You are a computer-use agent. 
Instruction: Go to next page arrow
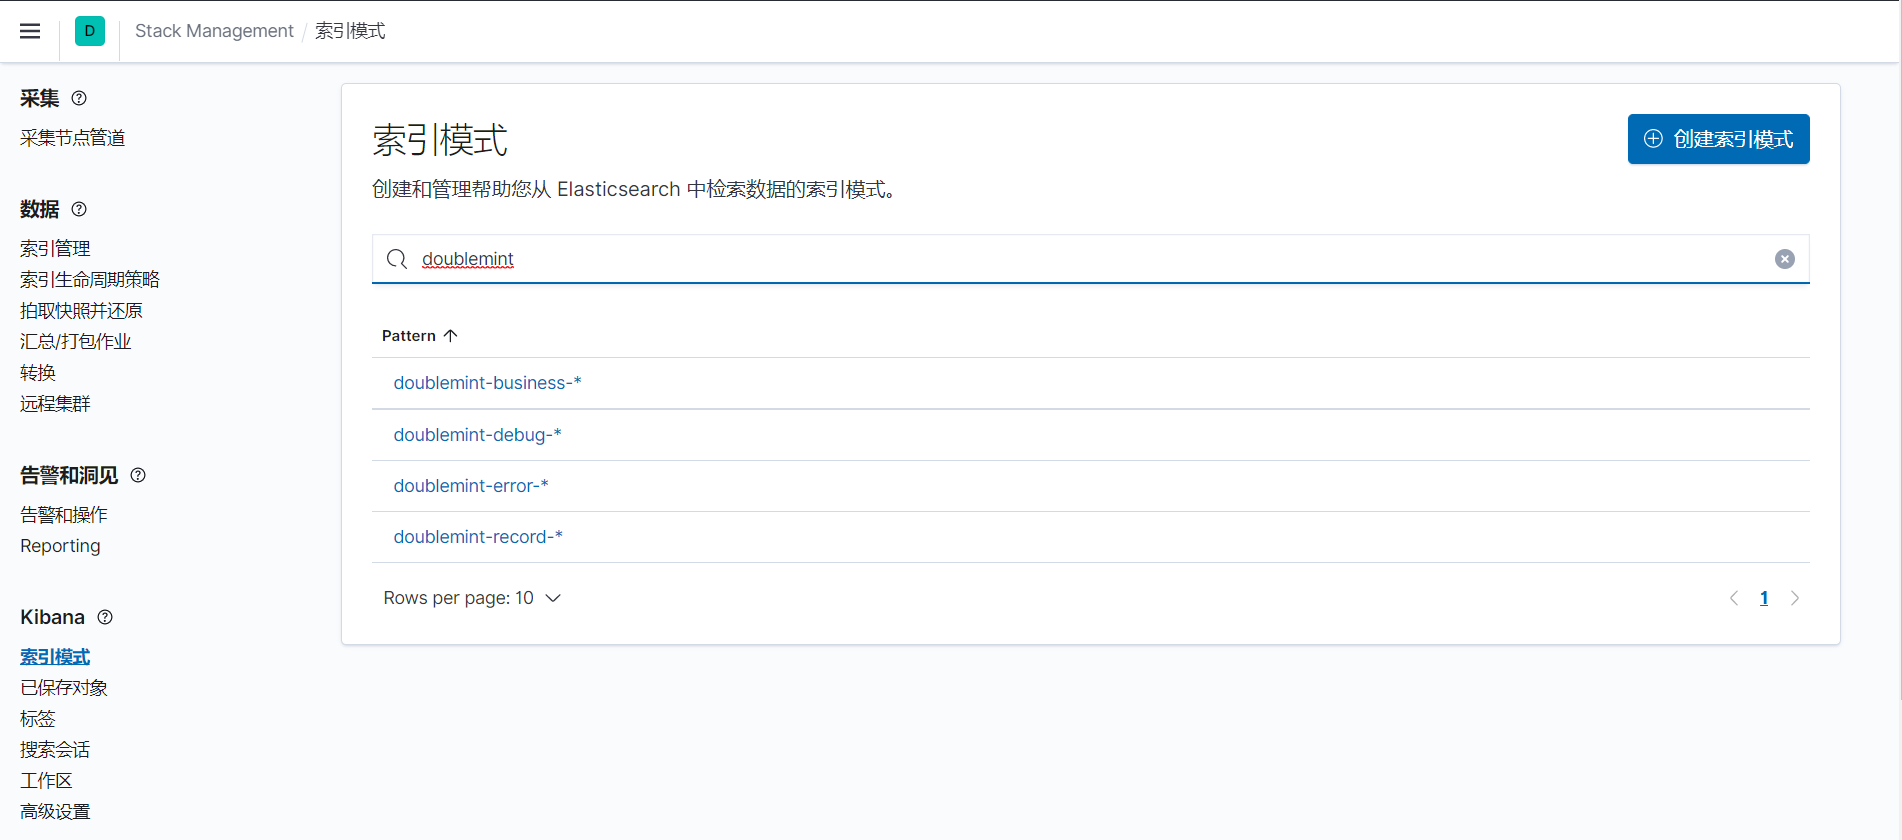pos(1795,598)
